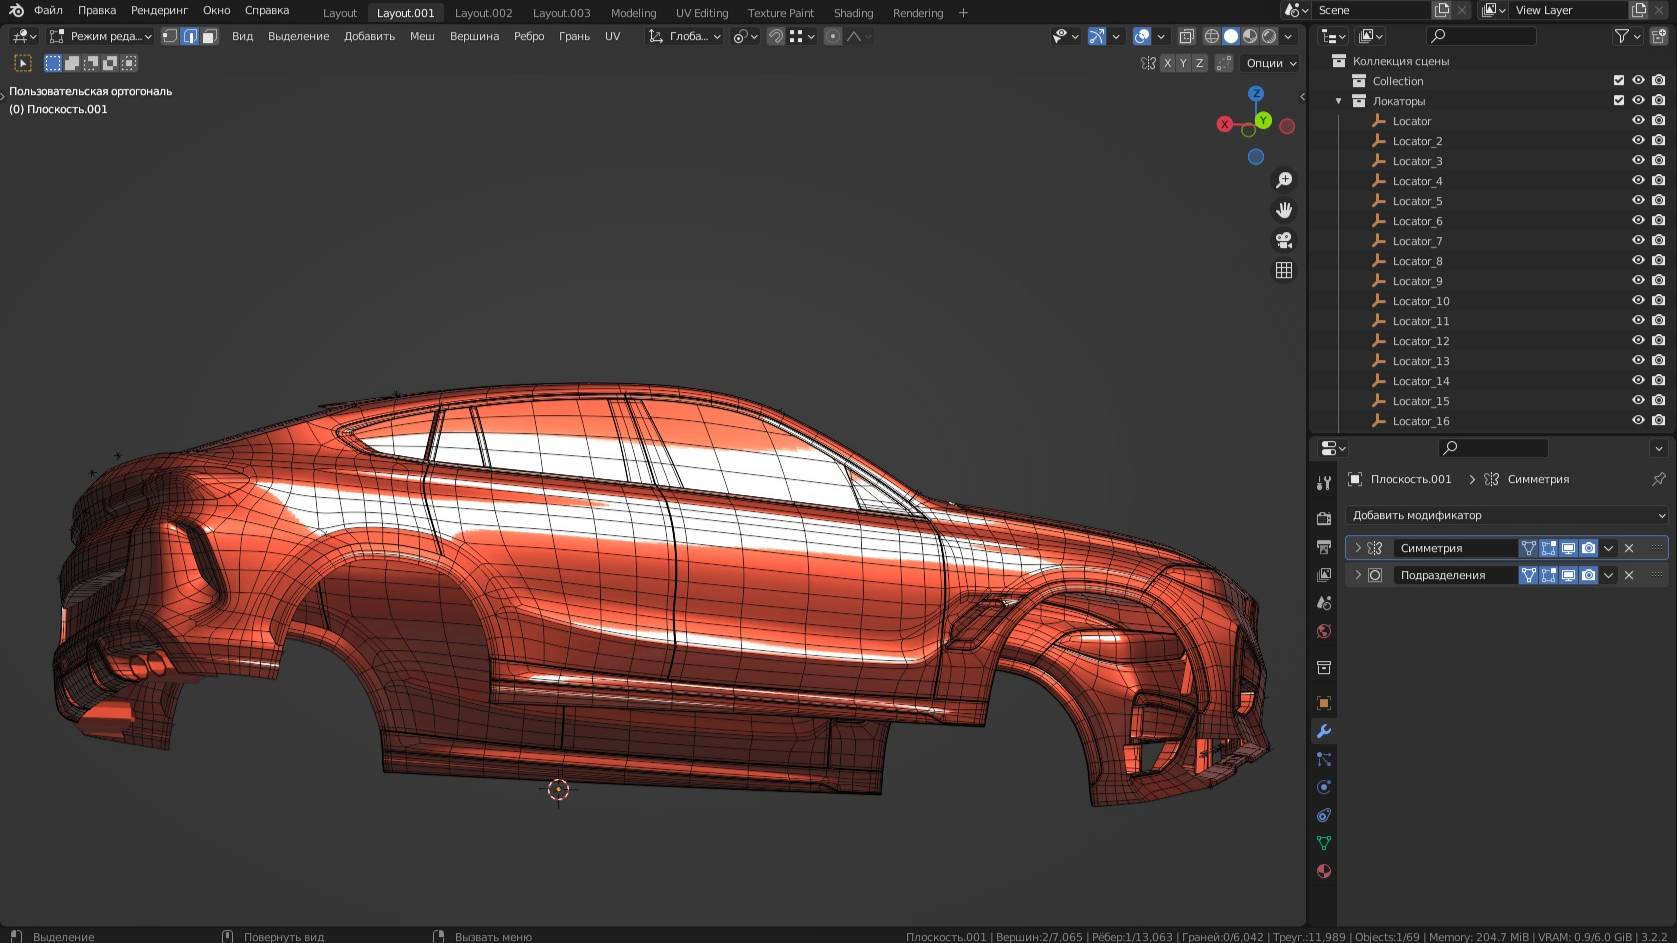Activate the viewport Zoom magnifier icon
Viewport: 1677px width, 943px height.
pyautogui.click(x=1284, y=180)
